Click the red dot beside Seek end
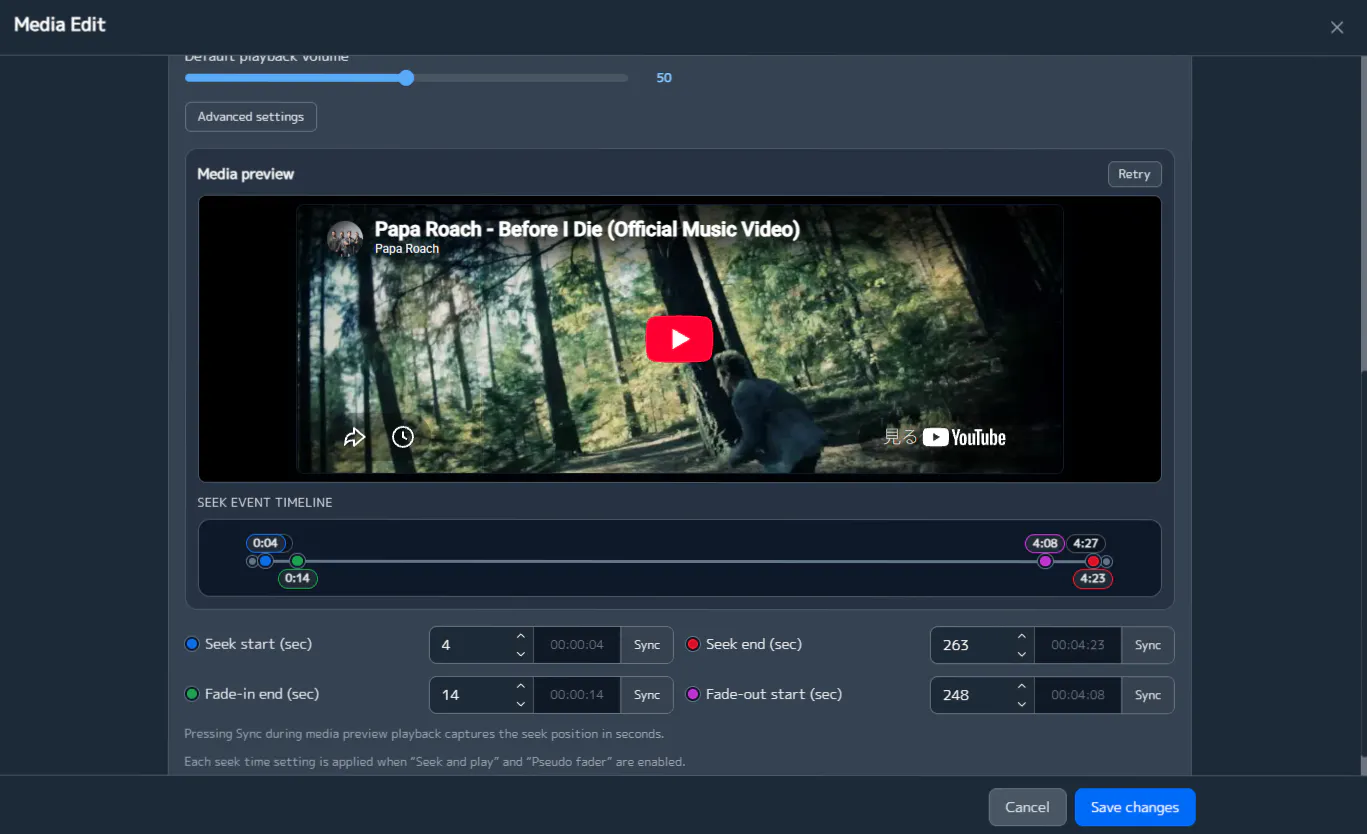This screenshot has width=1367, height=834. tap(693, 644)
